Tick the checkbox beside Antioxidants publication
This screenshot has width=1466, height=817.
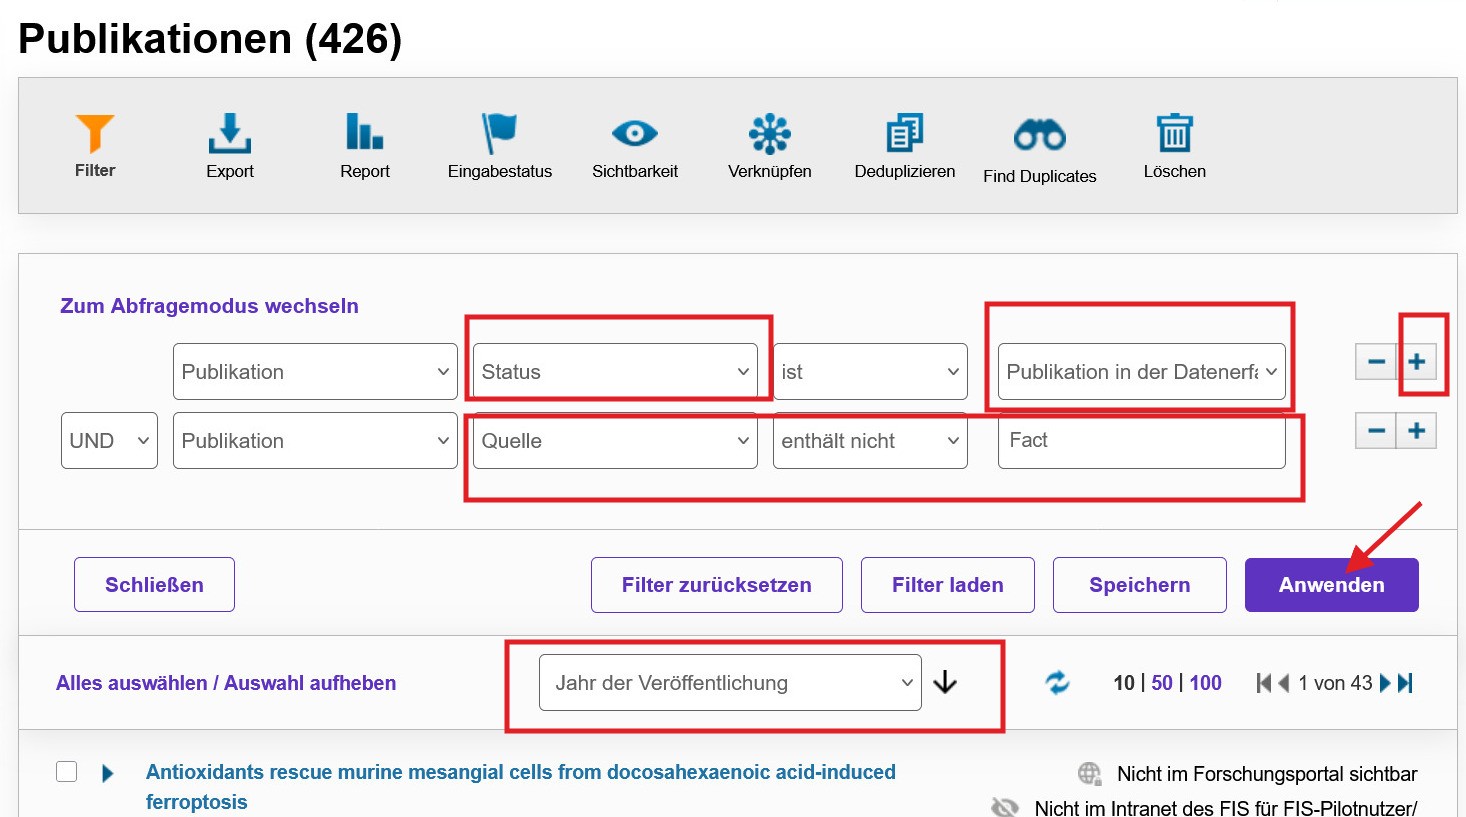pyautogui.click(x=67, y=772)
